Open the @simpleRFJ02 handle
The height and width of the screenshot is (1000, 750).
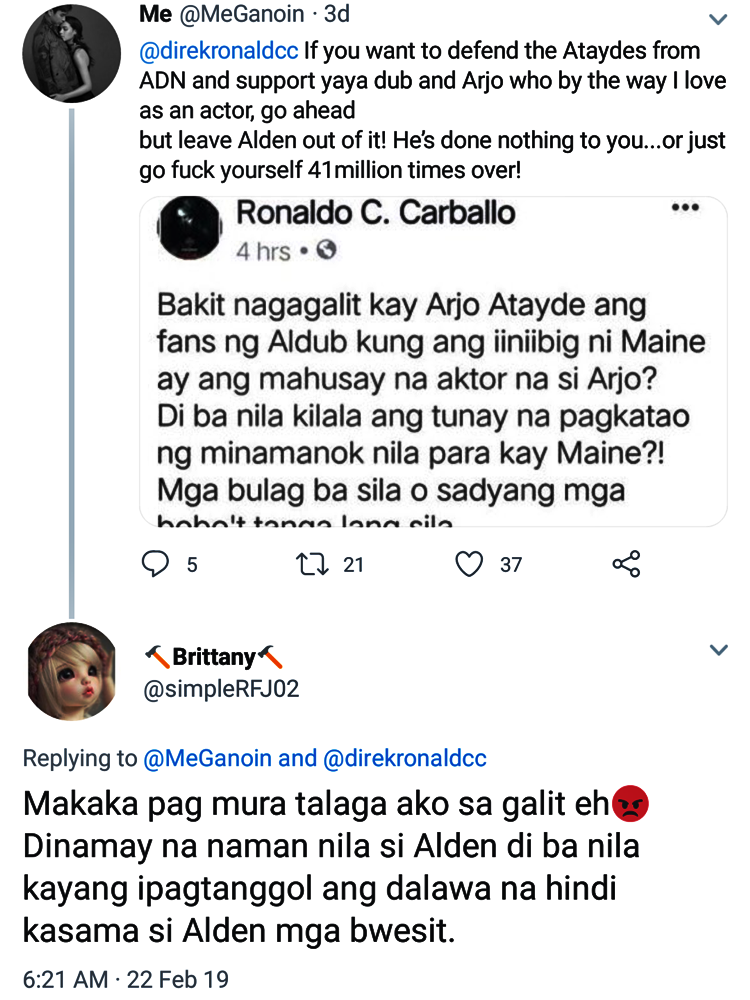[222, 689]
